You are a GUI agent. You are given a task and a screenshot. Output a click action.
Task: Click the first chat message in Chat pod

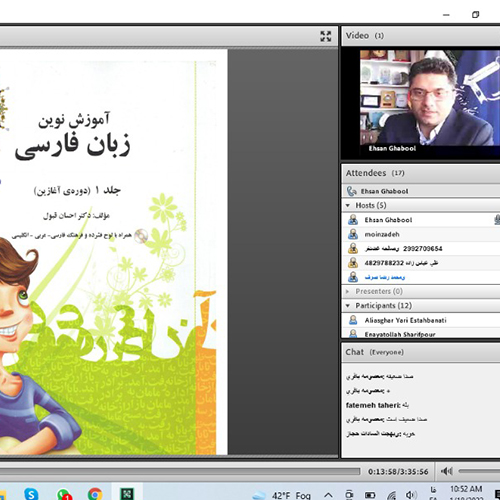point(380,377)
